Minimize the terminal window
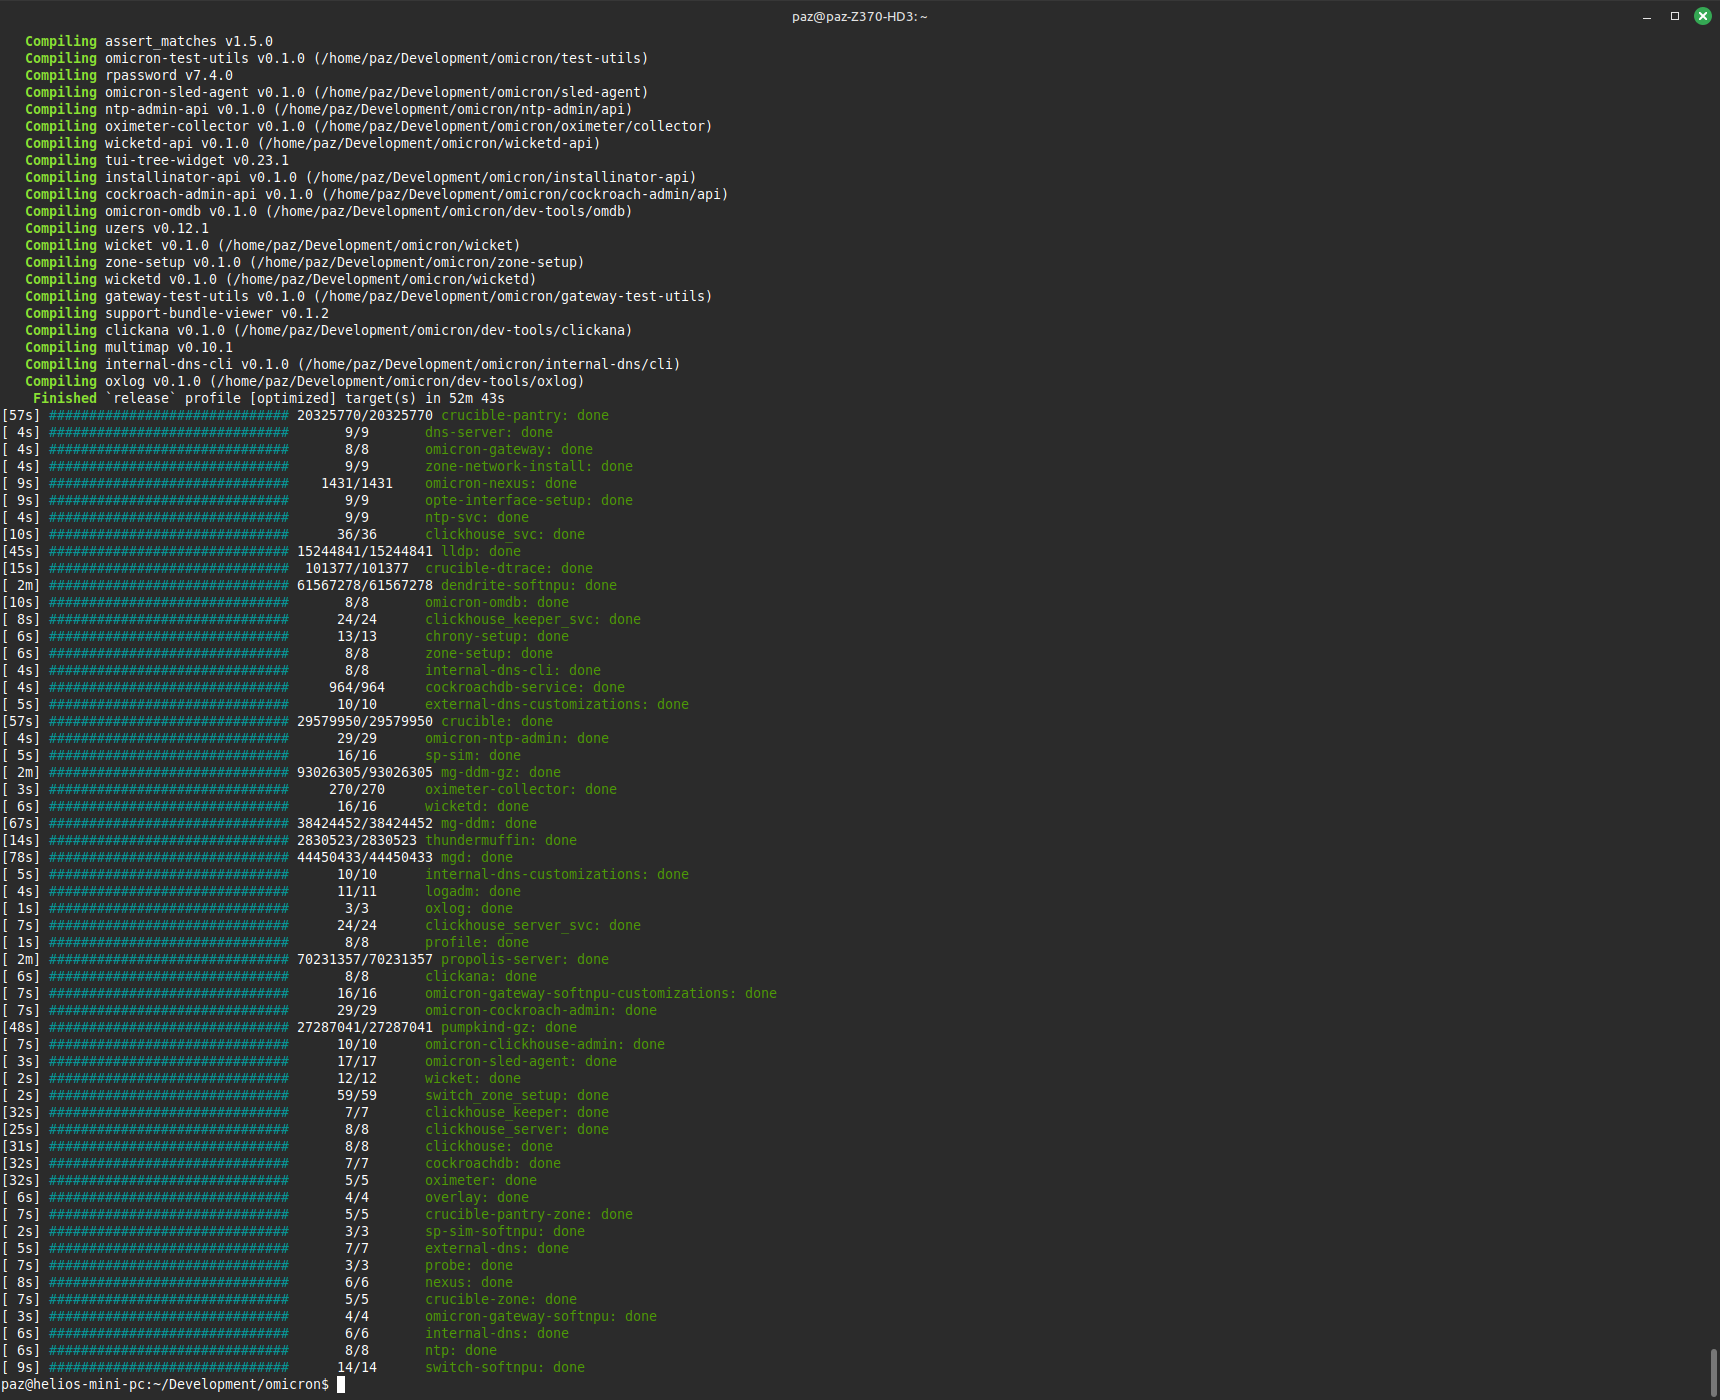This screenshot has width=1720, height=1400. click(x=1646, y=16)
